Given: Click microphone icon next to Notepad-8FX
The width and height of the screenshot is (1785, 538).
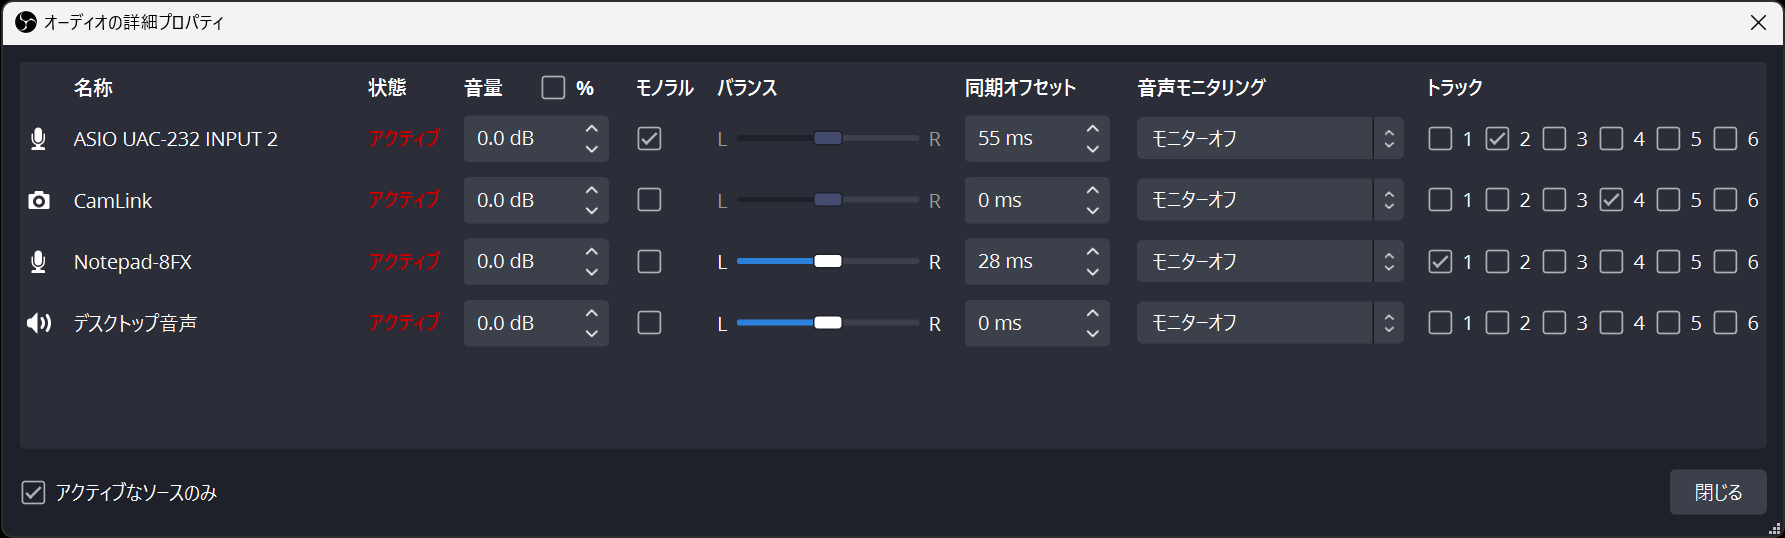Looking at the screenshot, I should 38,262.
